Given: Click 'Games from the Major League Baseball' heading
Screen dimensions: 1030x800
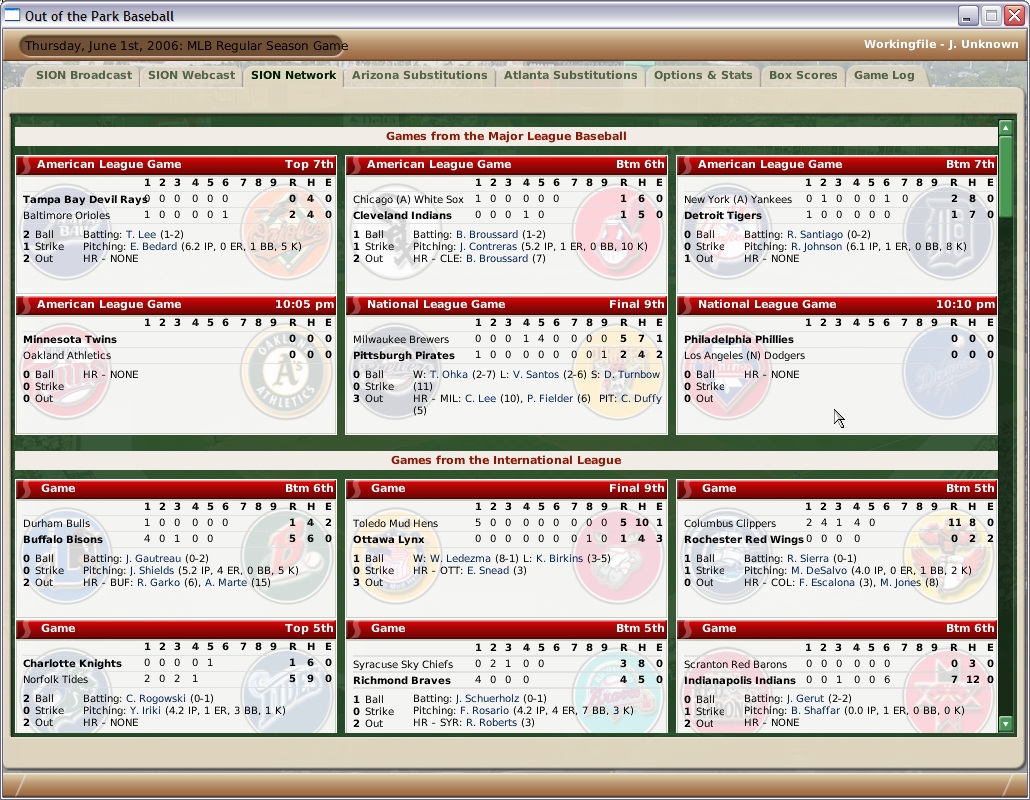Looking at the screenshot, I should click(x=506, y=136).
